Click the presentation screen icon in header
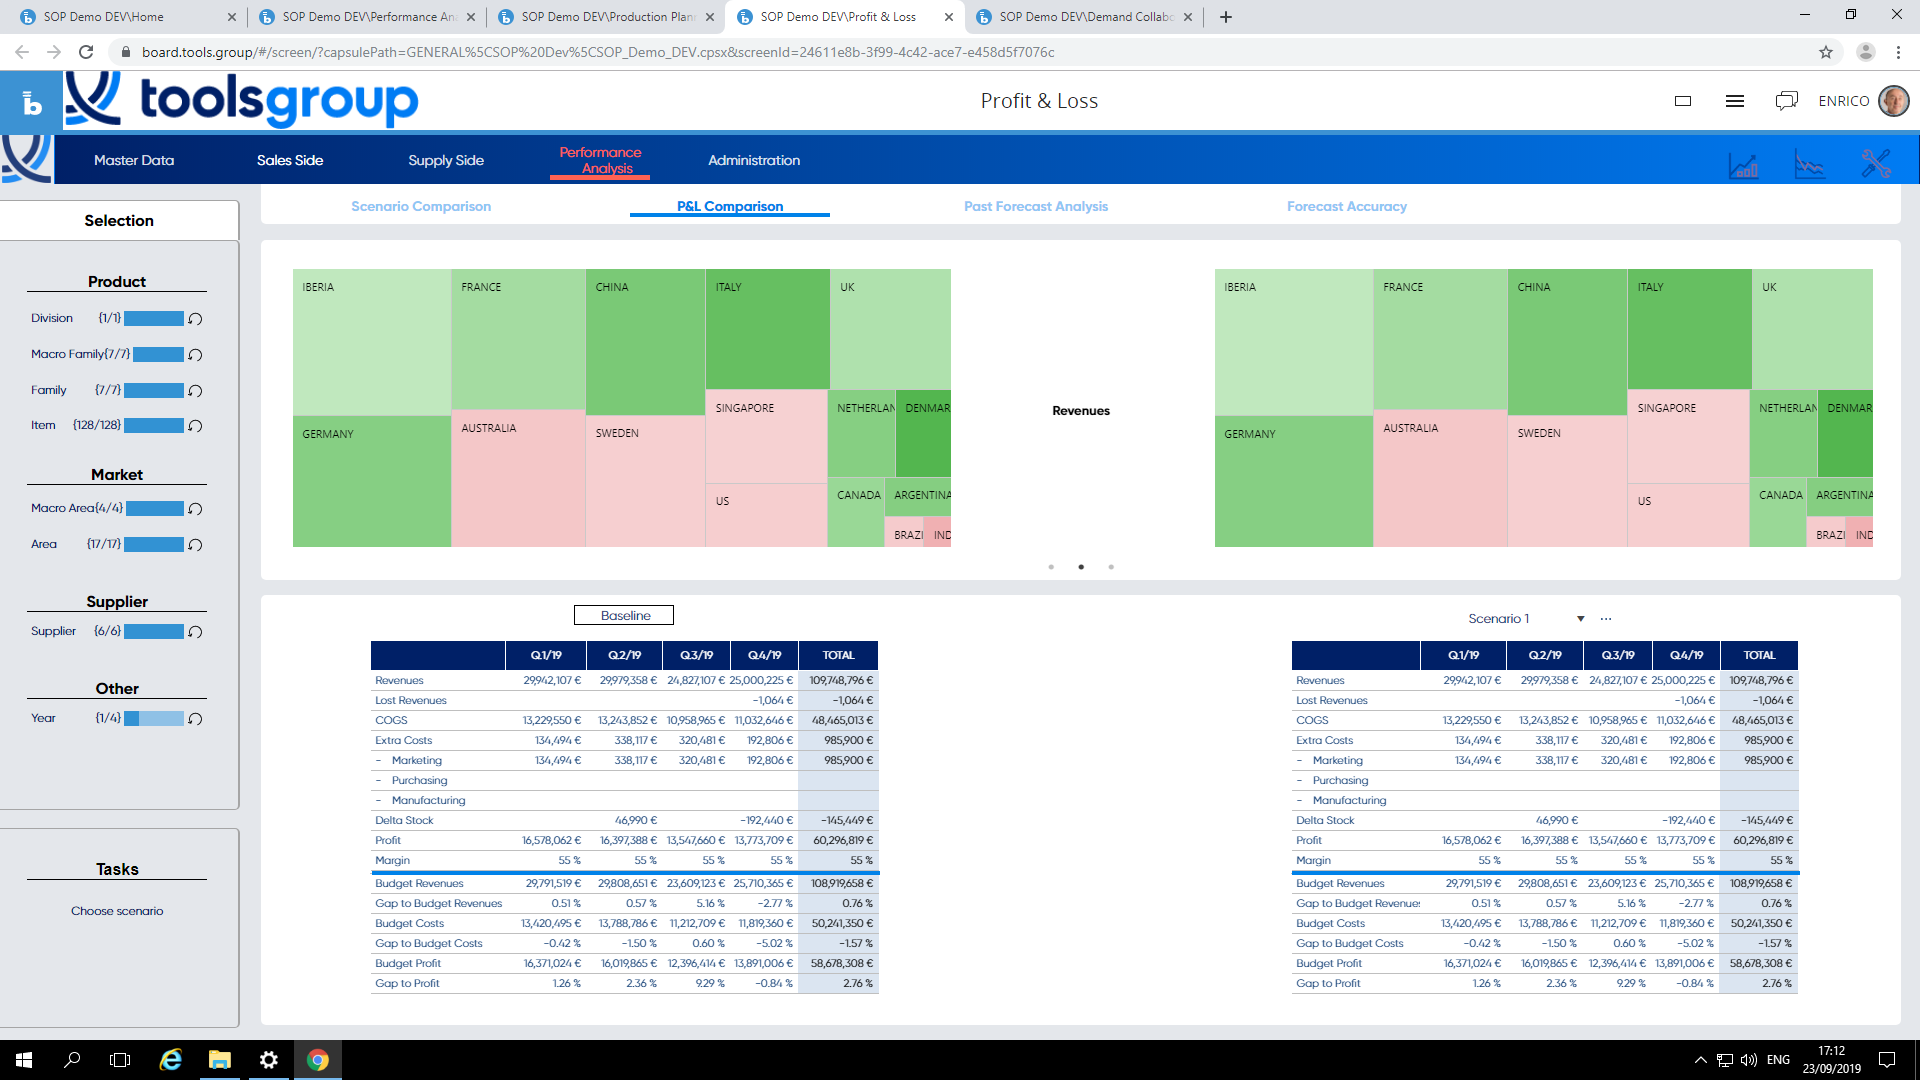1920x1080 pixels. point(1683,101)
